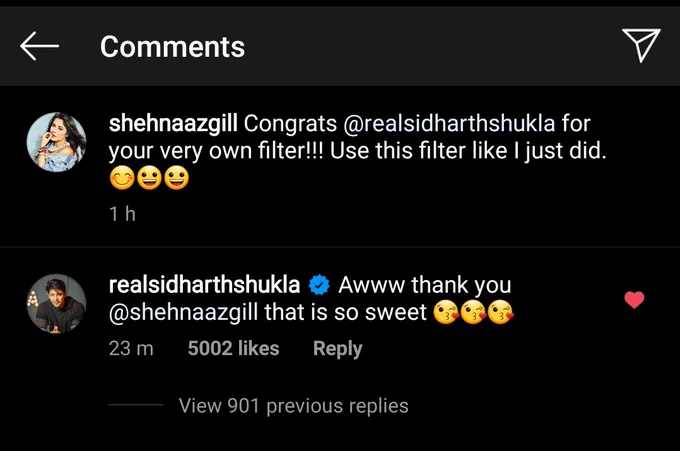Click the Comments header title

click(173, 47)
